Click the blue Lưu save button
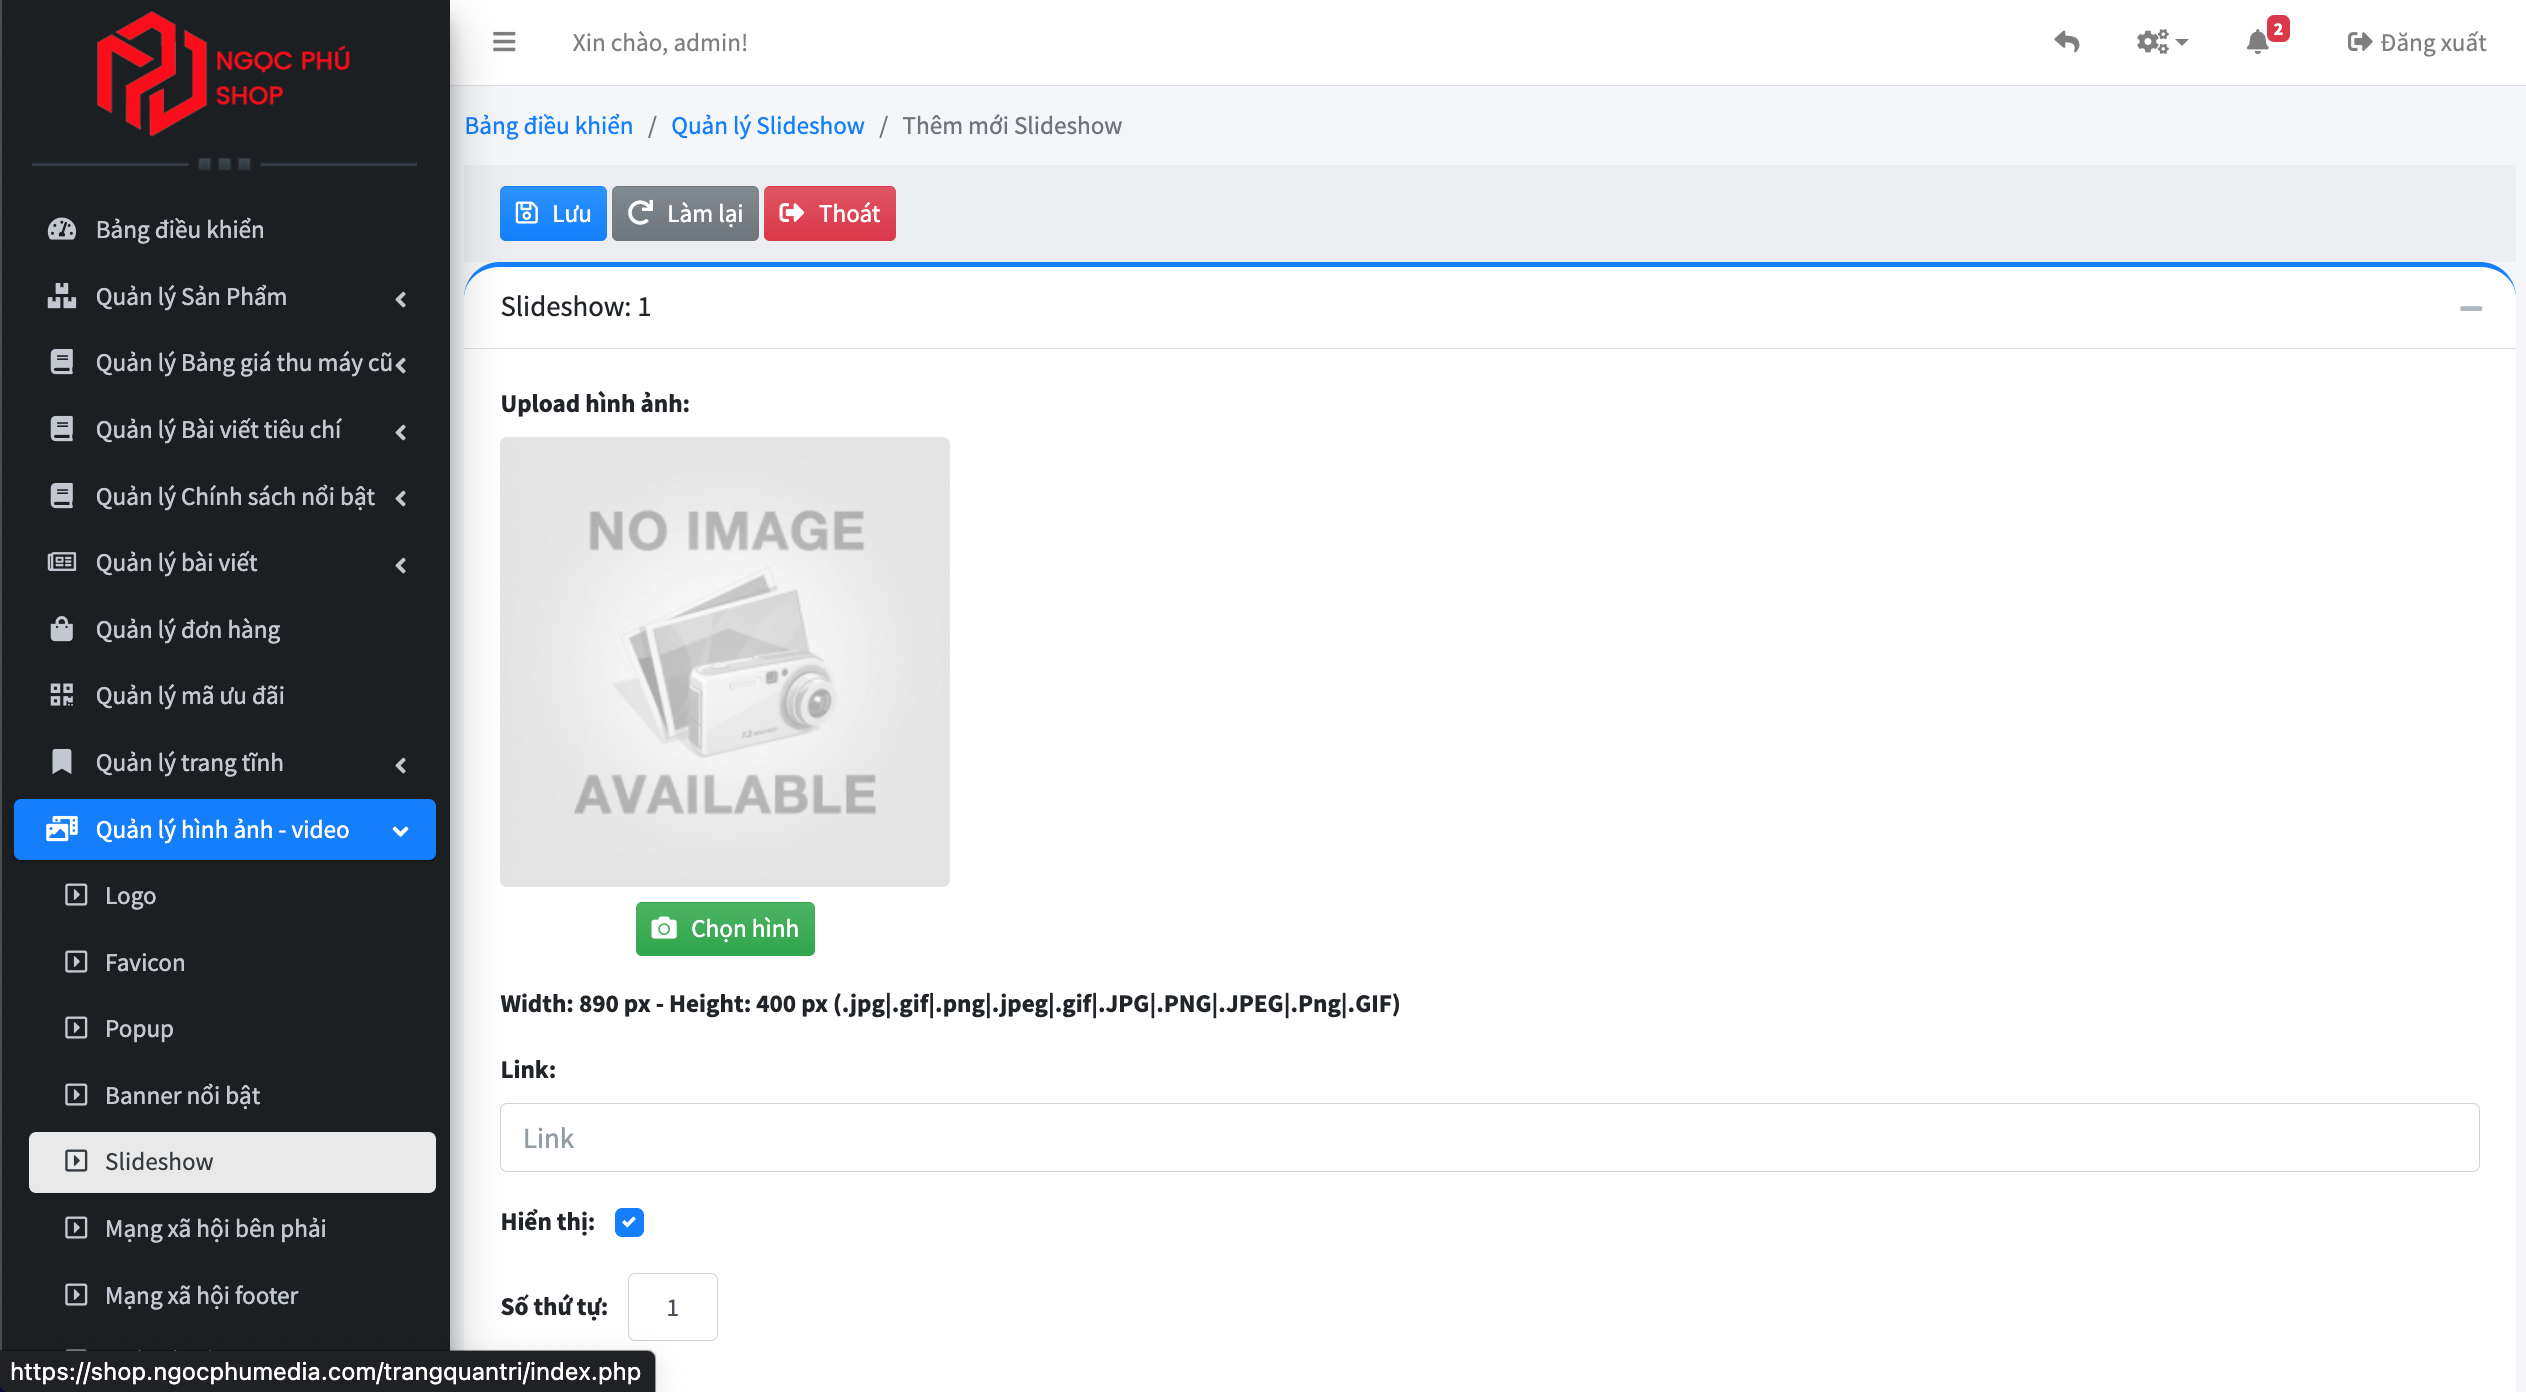Viewport: 2526px width, 1392px height. click(553, 213)
